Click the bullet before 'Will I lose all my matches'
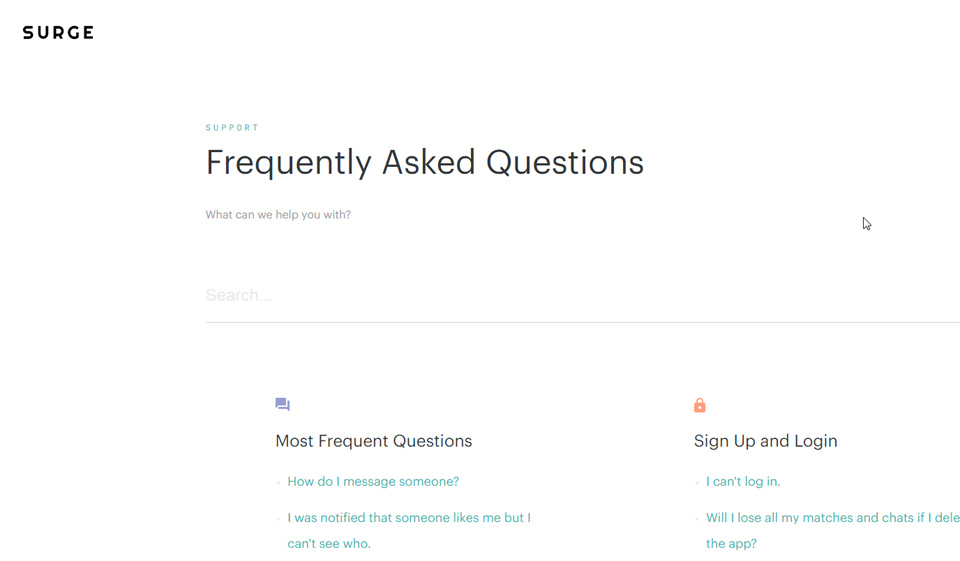Viewport: 960px width, 561px height. pyautogui.click(x=697, y=519)
